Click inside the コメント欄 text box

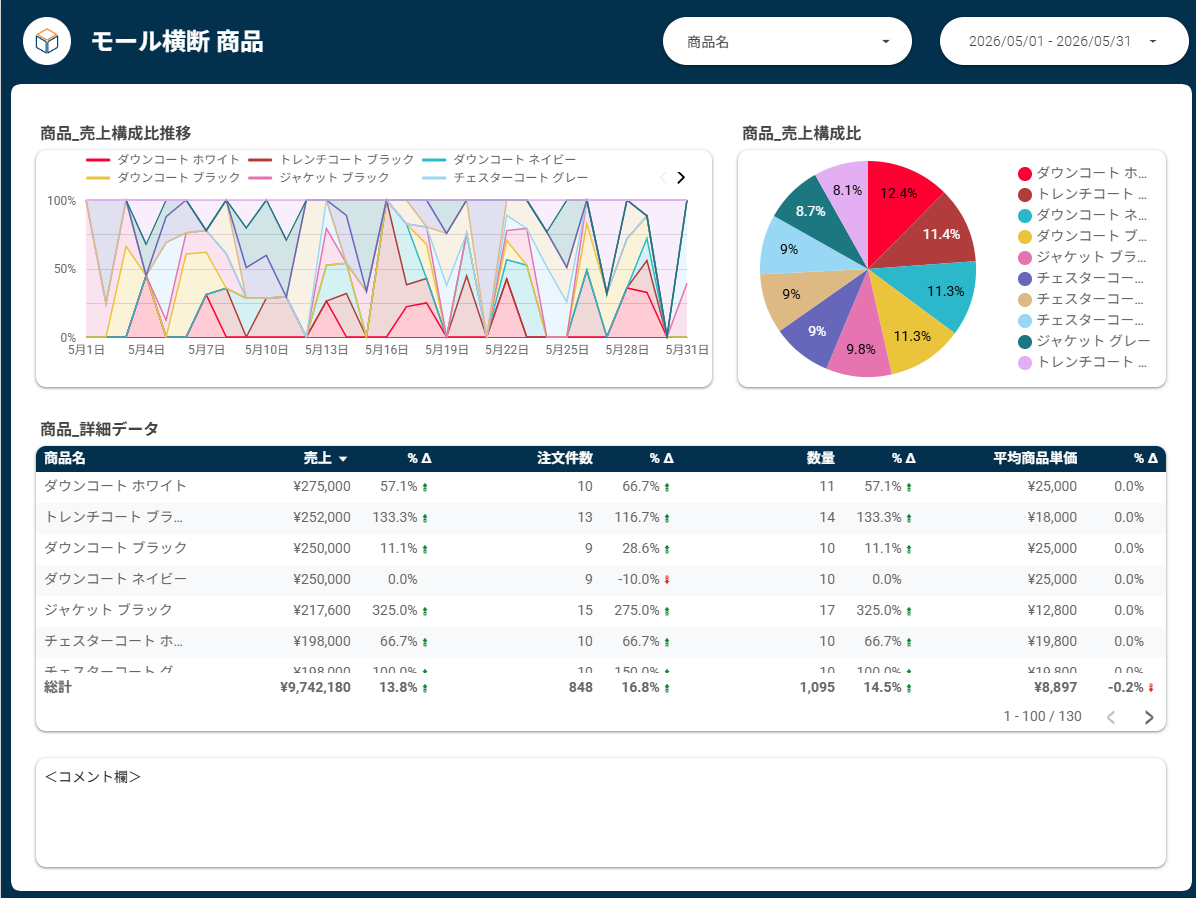[600, 813]
